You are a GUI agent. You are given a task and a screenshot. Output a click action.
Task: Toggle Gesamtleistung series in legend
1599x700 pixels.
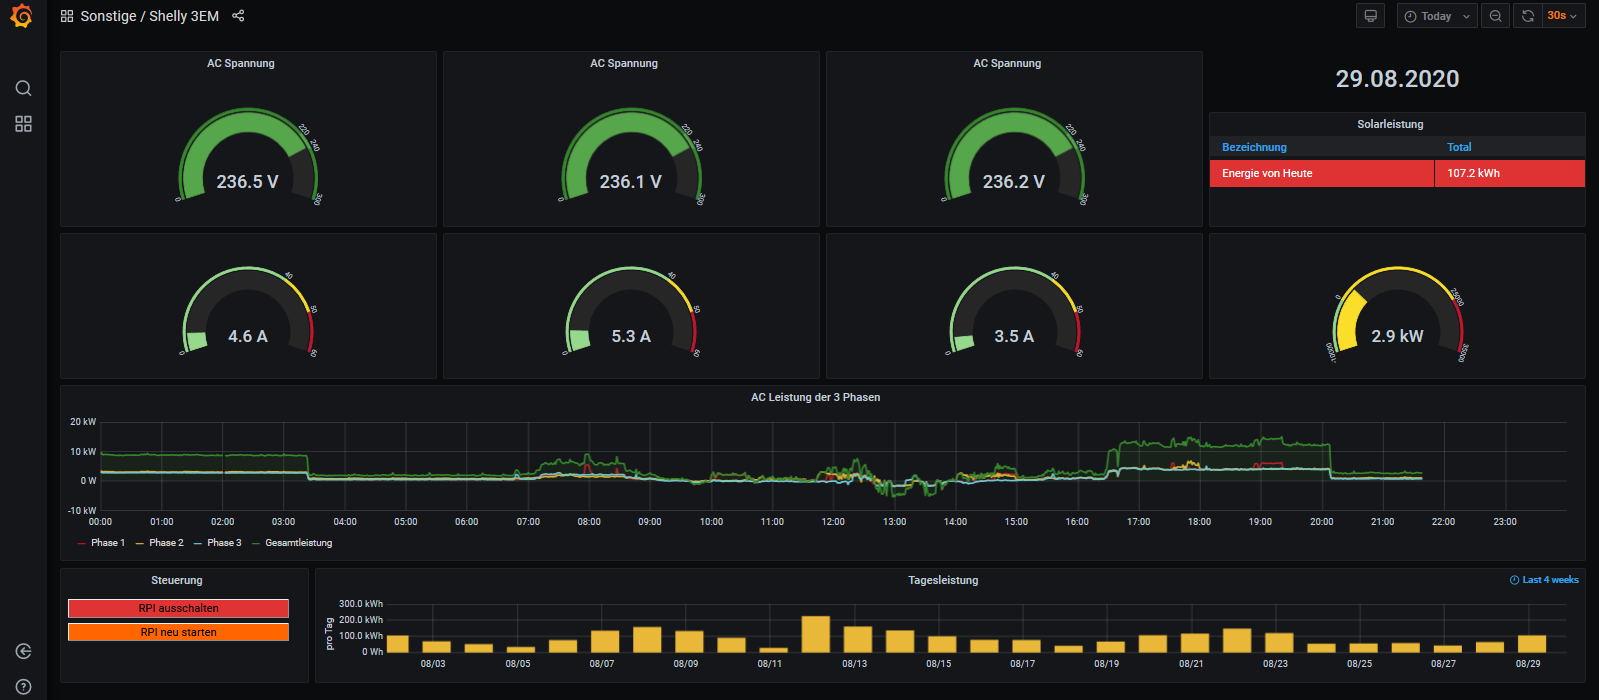(x=298, y=543)
